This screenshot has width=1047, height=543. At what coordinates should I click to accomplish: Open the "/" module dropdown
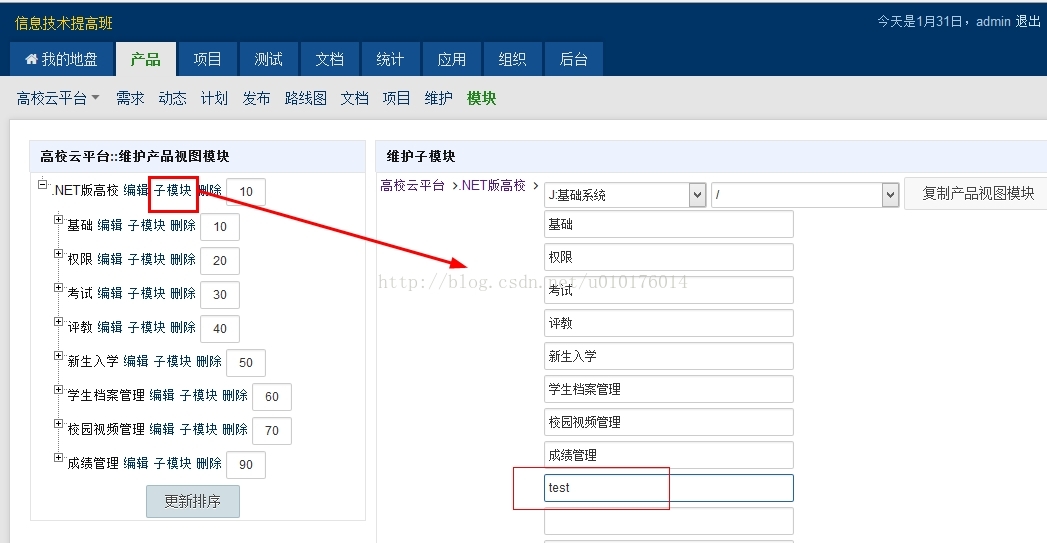point(805,195)
